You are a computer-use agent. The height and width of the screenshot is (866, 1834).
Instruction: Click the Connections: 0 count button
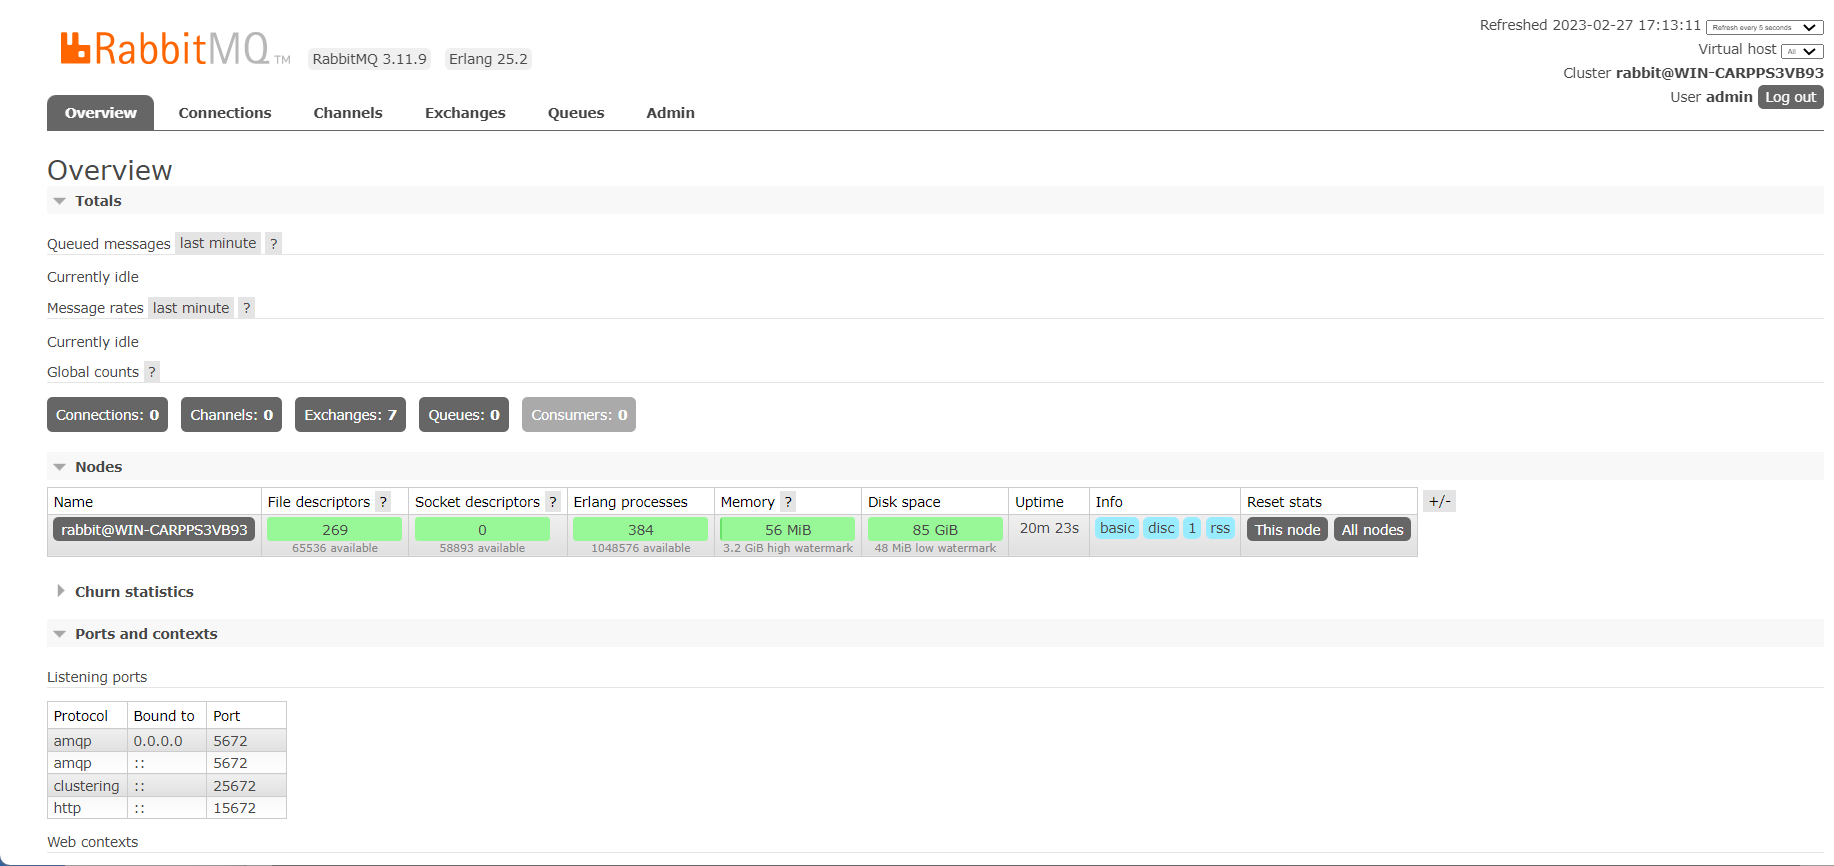pos(107,415)
